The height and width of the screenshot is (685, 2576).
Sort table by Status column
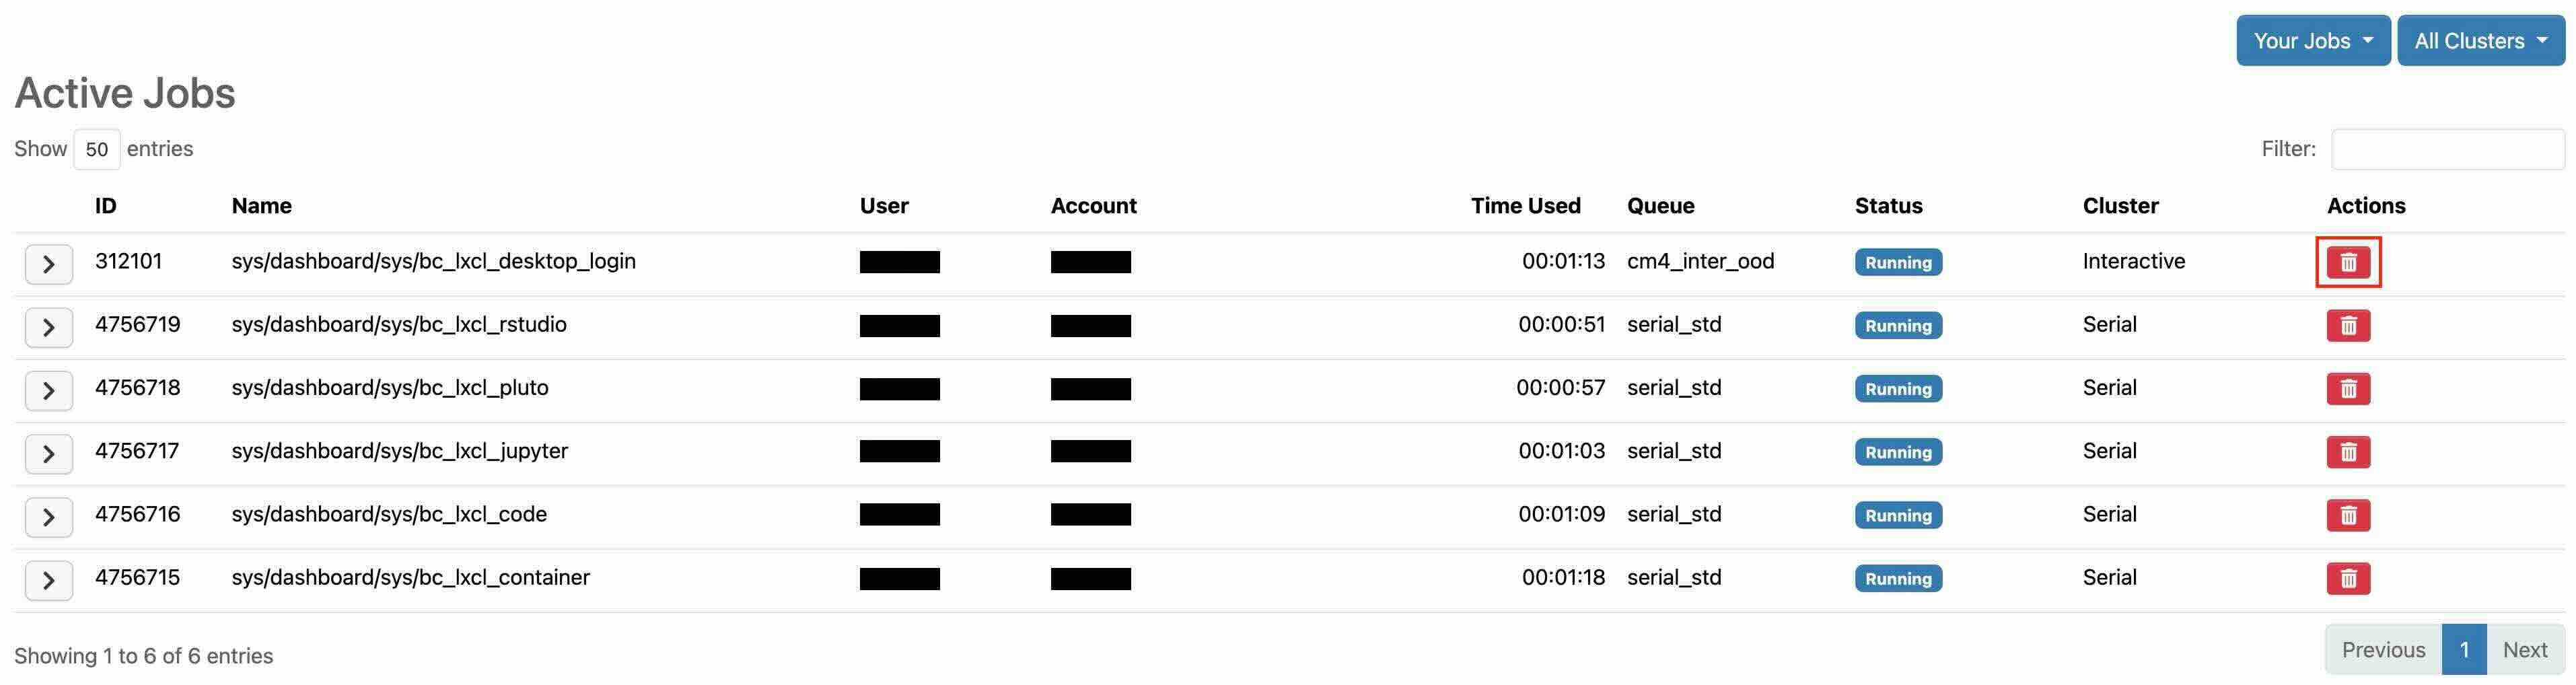click(x=1888, y=206)
